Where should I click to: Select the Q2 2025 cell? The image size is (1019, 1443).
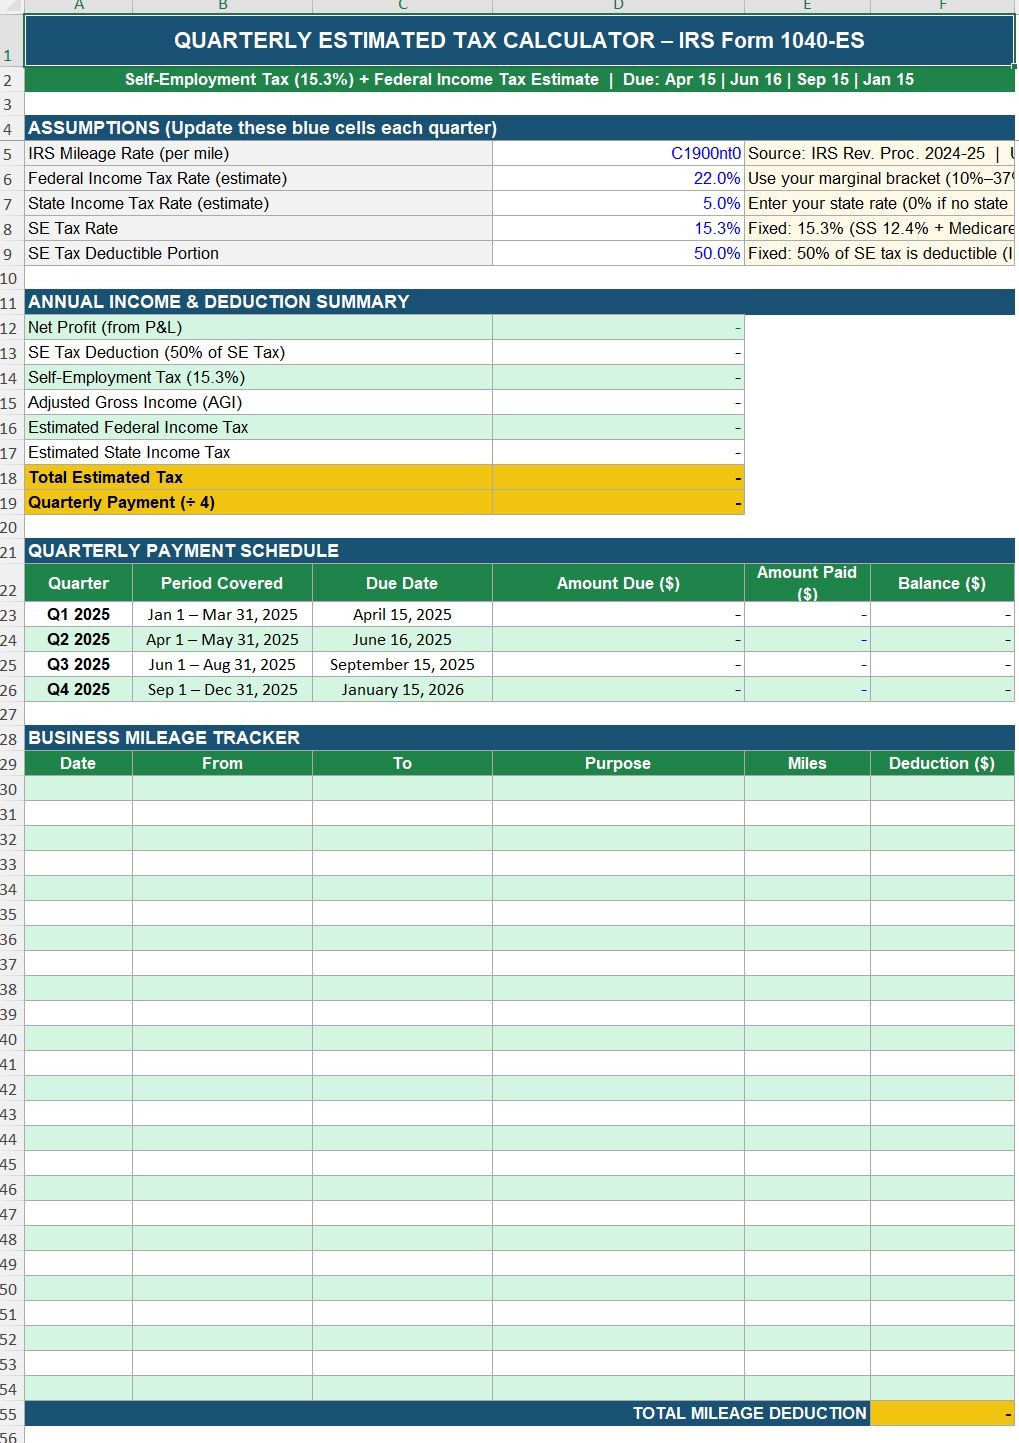pyautogui.click(x=78, y=639)
